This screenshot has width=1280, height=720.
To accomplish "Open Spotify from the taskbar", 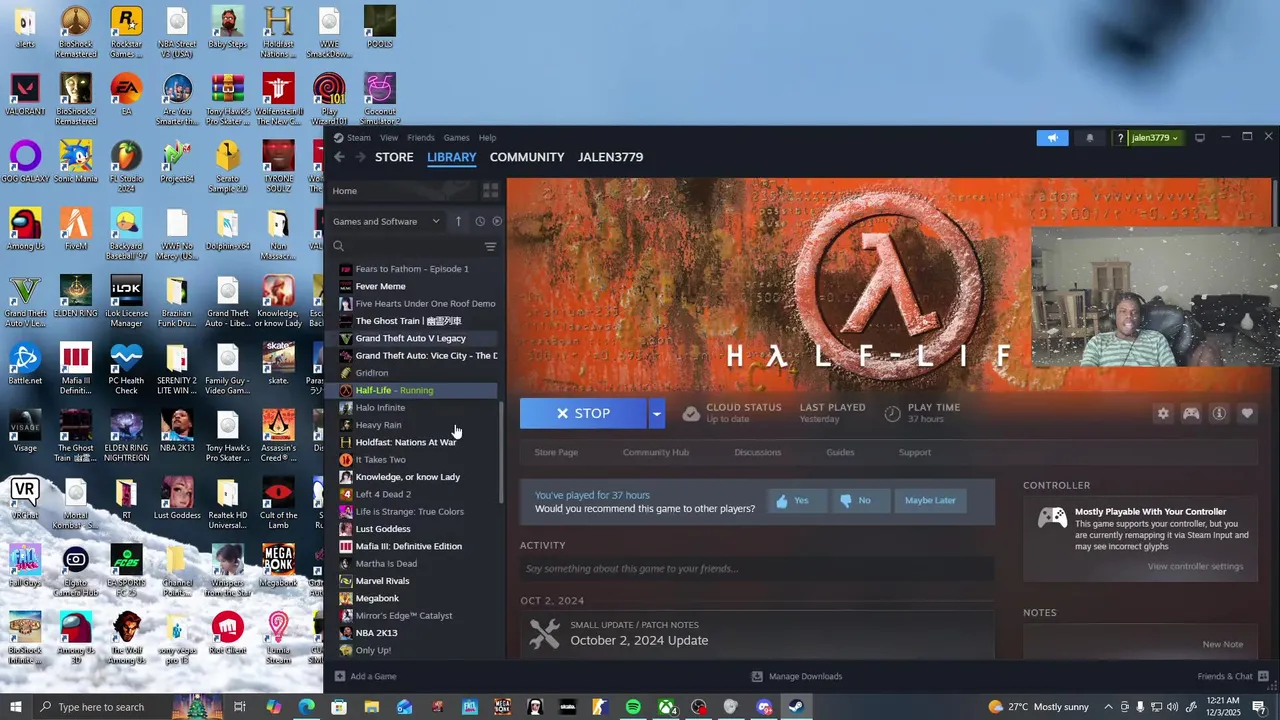I will pos(633,707).
